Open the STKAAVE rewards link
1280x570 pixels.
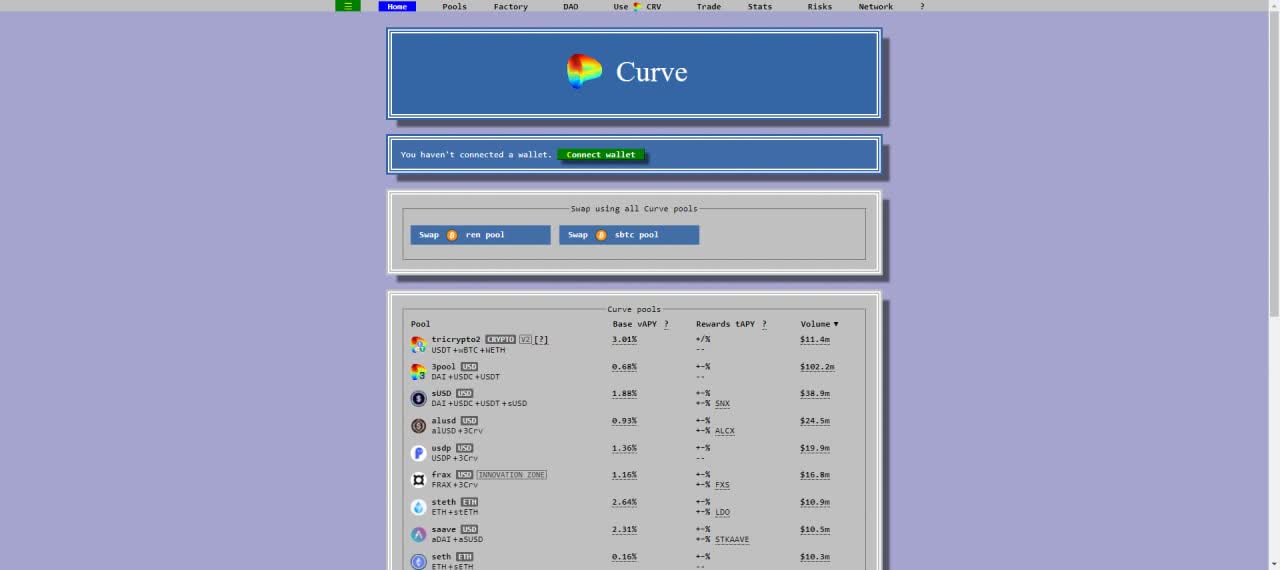click(x=732, y=539)
